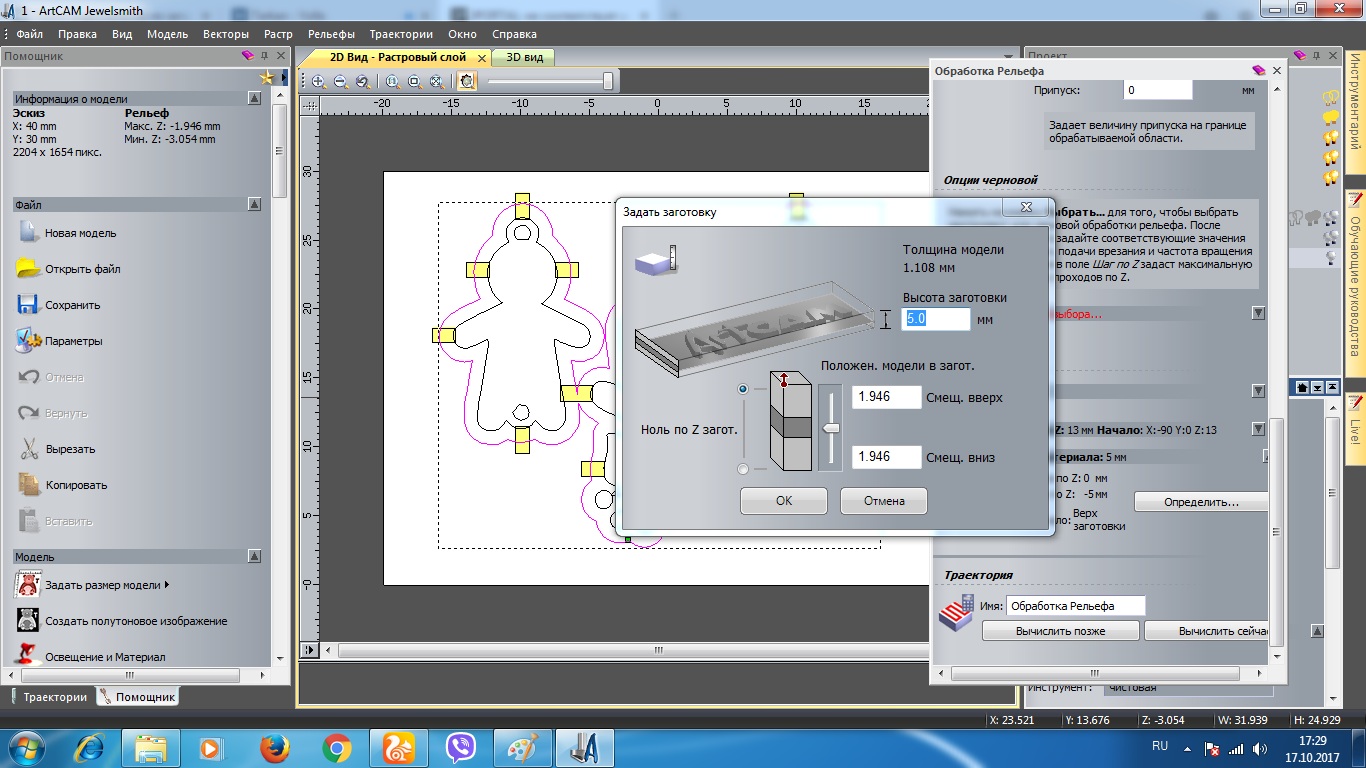Open Google Chrome from the taskbar

336,747
